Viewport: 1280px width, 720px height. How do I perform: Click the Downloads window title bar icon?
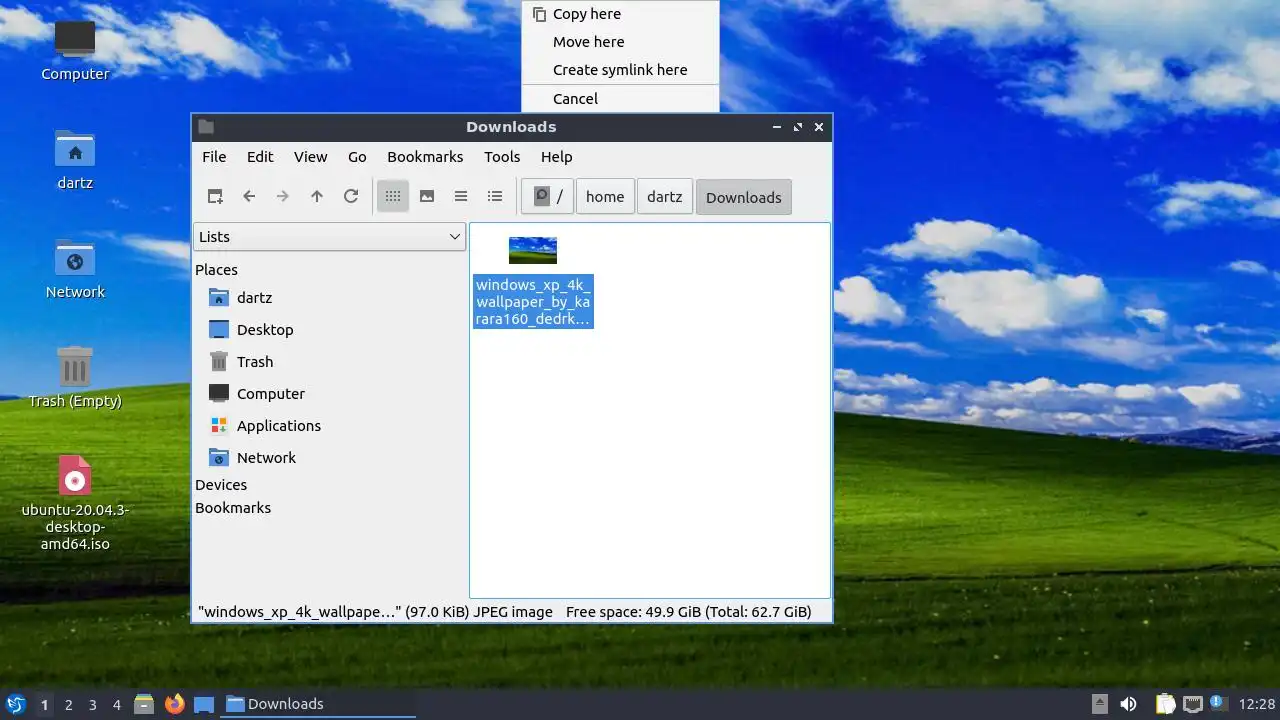point(206,127)
